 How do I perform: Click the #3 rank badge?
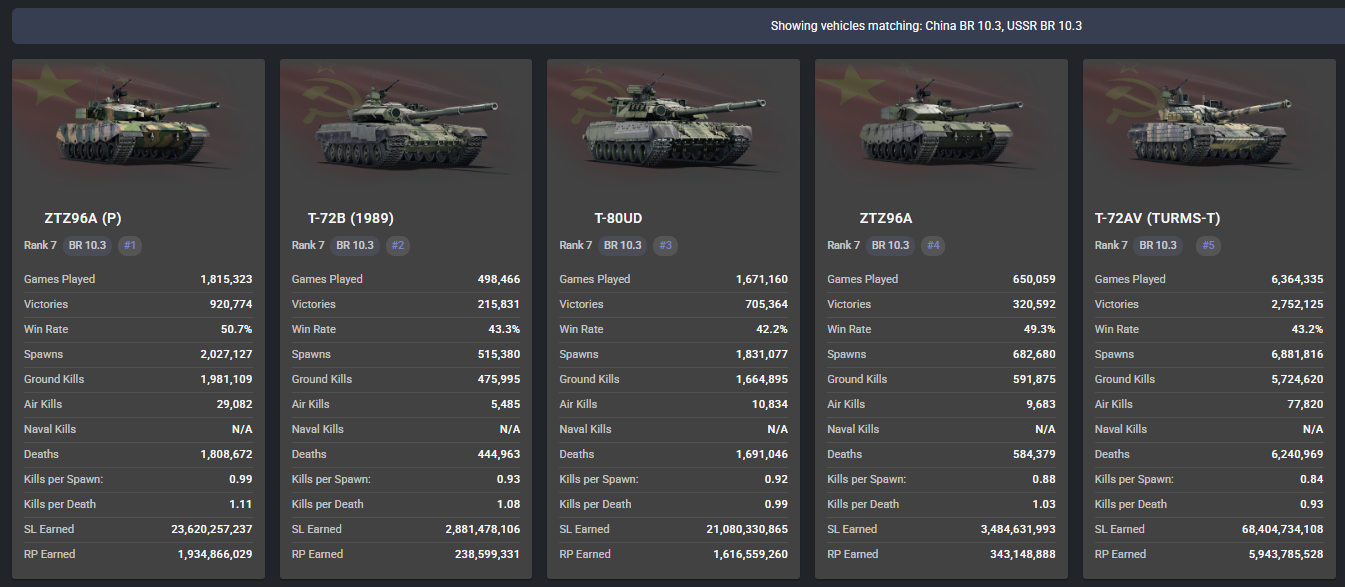click(x=666, y=245)
